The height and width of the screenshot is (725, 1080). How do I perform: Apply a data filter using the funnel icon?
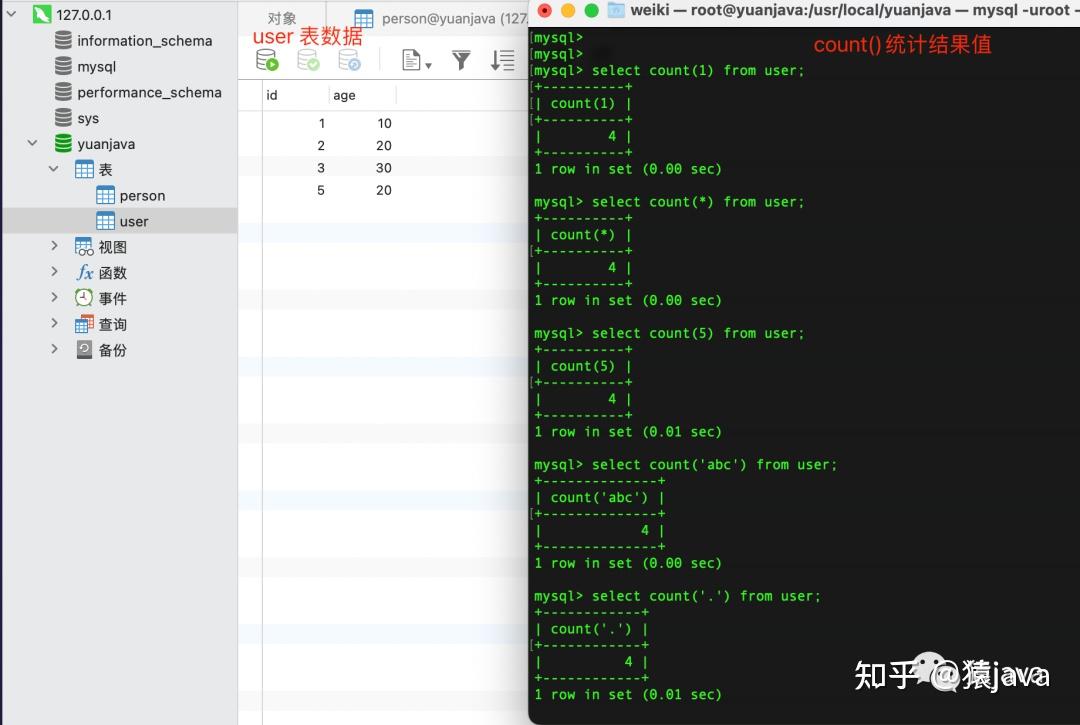461,60
